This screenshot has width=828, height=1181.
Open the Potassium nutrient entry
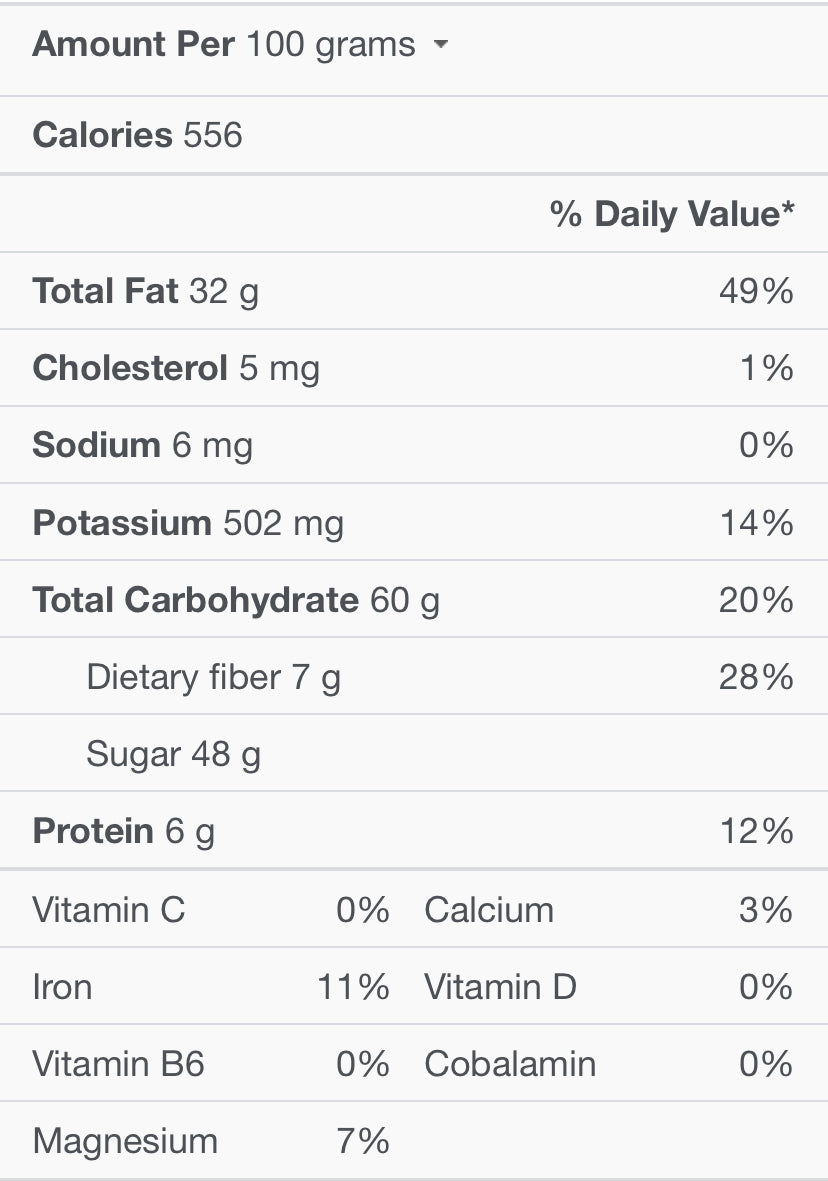(122, 522)
